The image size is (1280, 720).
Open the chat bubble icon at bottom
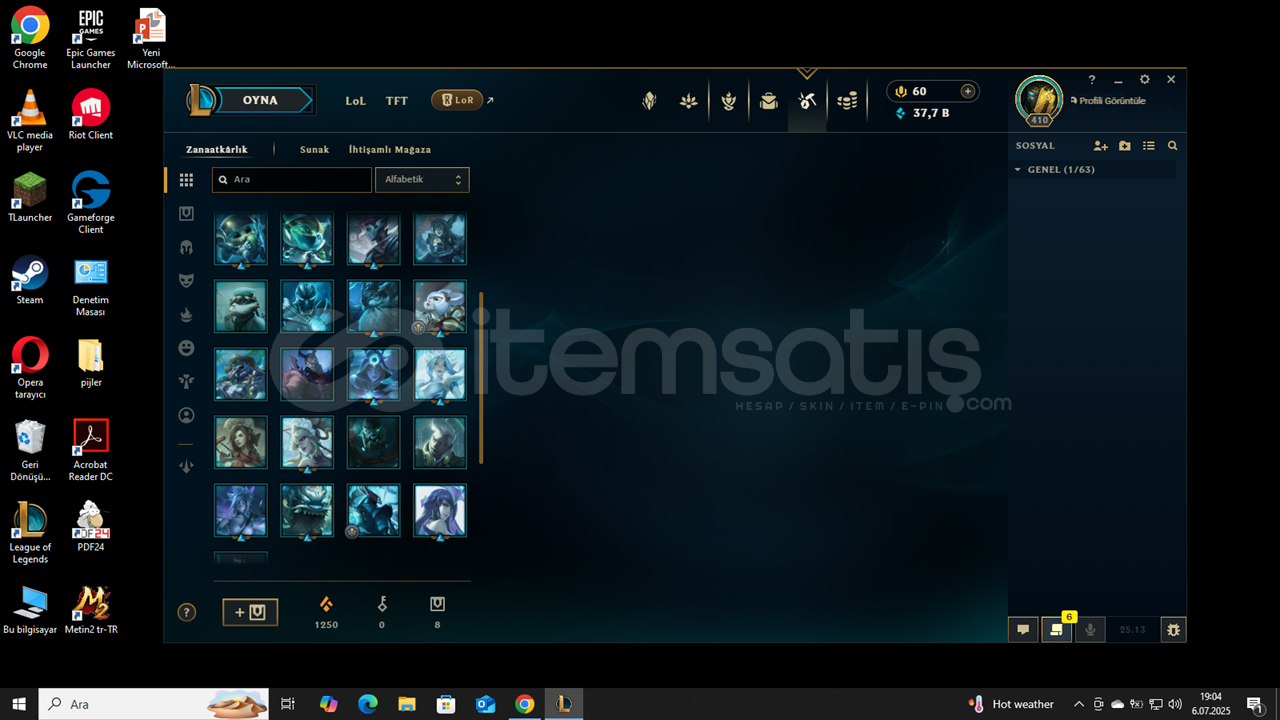coord(1023,629)
